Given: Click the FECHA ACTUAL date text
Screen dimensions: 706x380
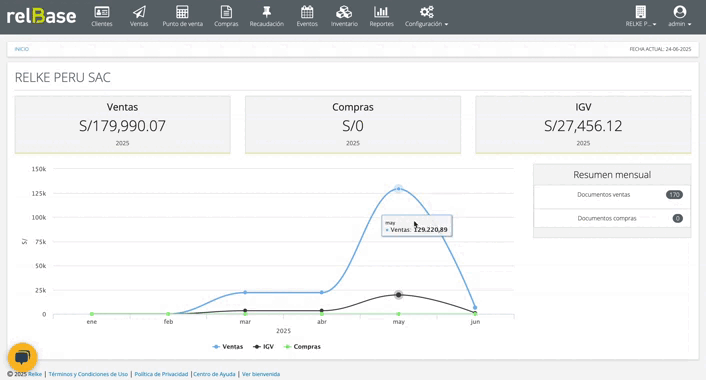Looking at the screenshot, I should (660, 49).
